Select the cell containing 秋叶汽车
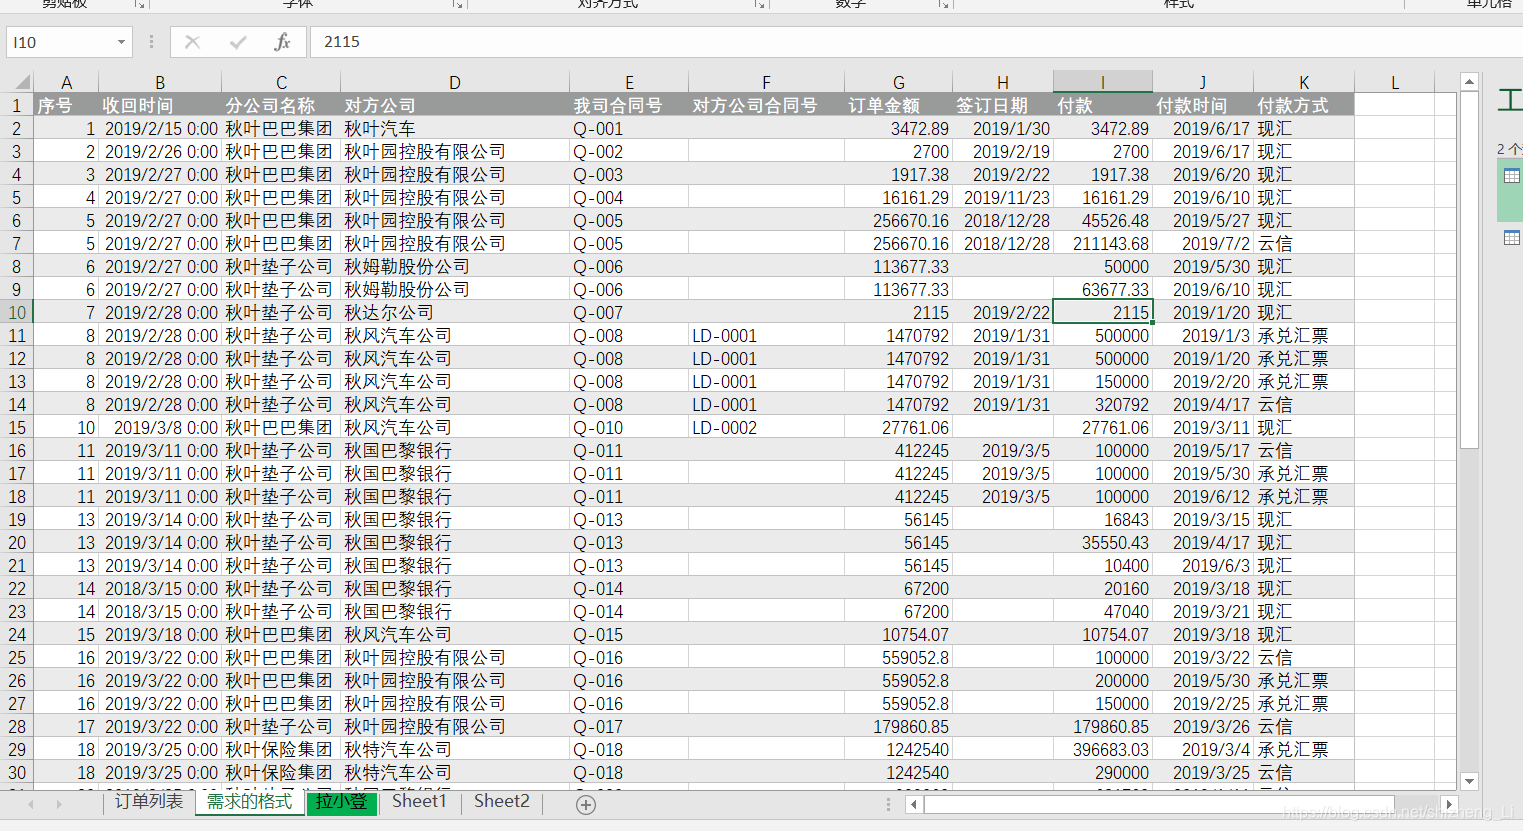 point(455,128)
